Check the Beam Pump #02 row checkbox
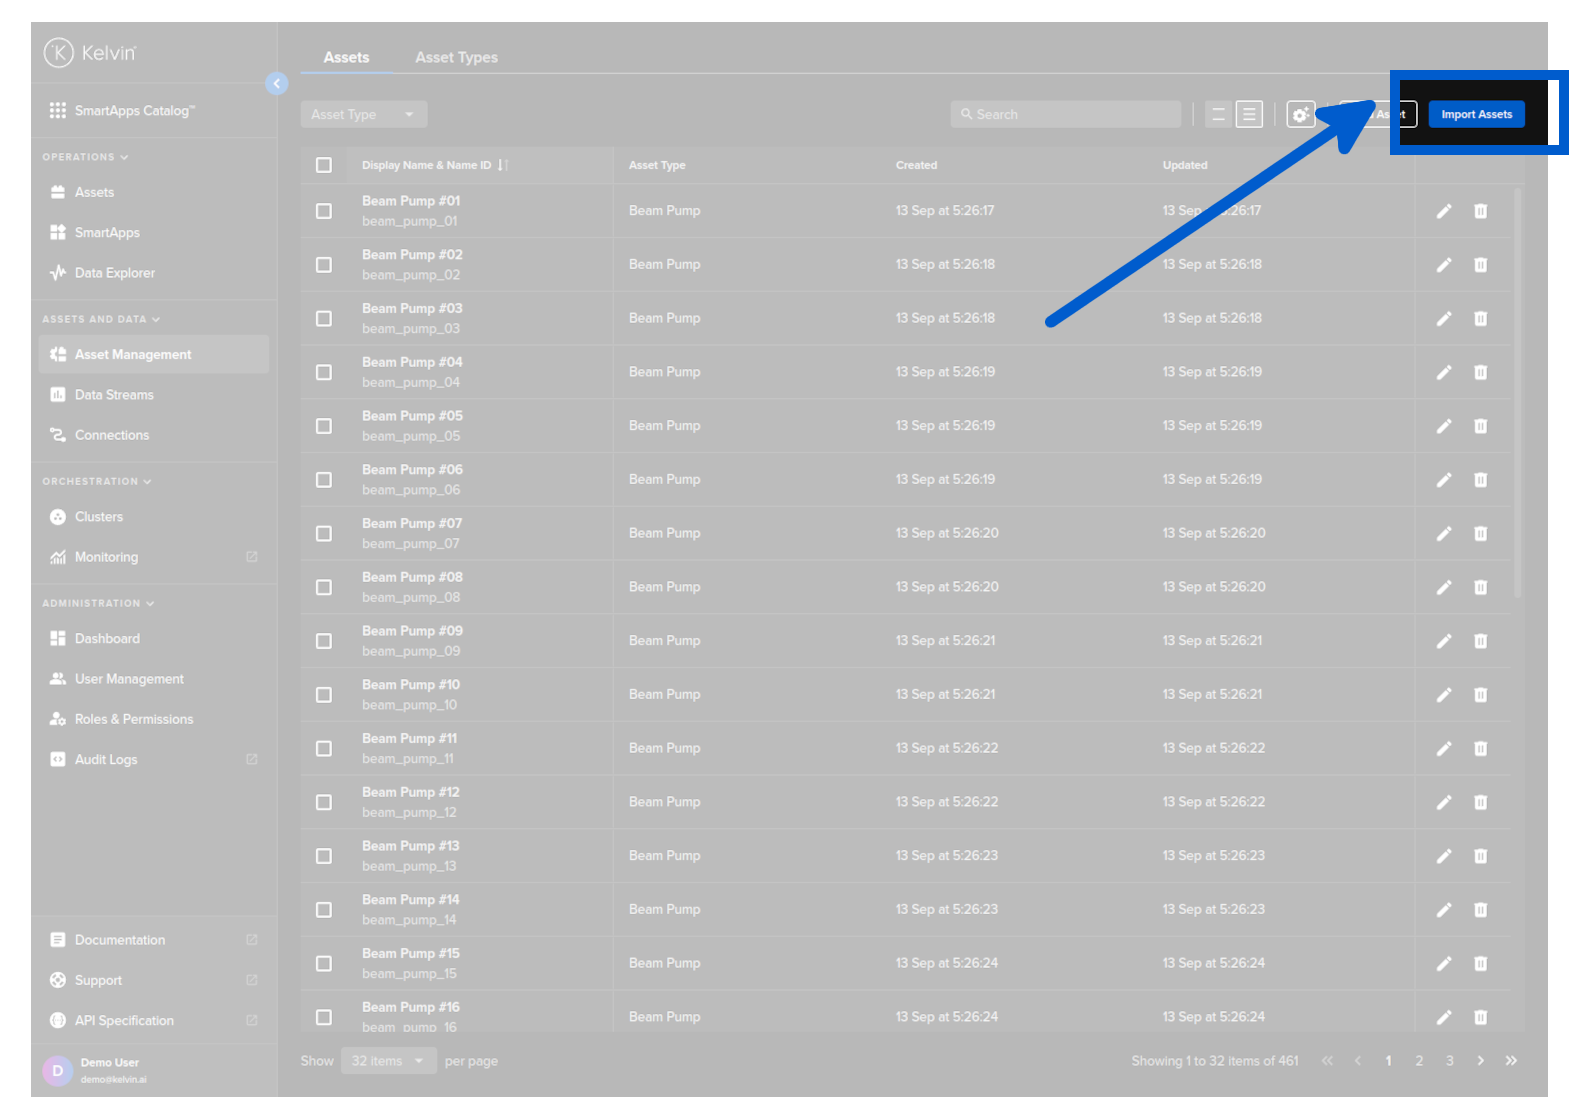Screen dimensions: 1580x1120 (324, 265)
